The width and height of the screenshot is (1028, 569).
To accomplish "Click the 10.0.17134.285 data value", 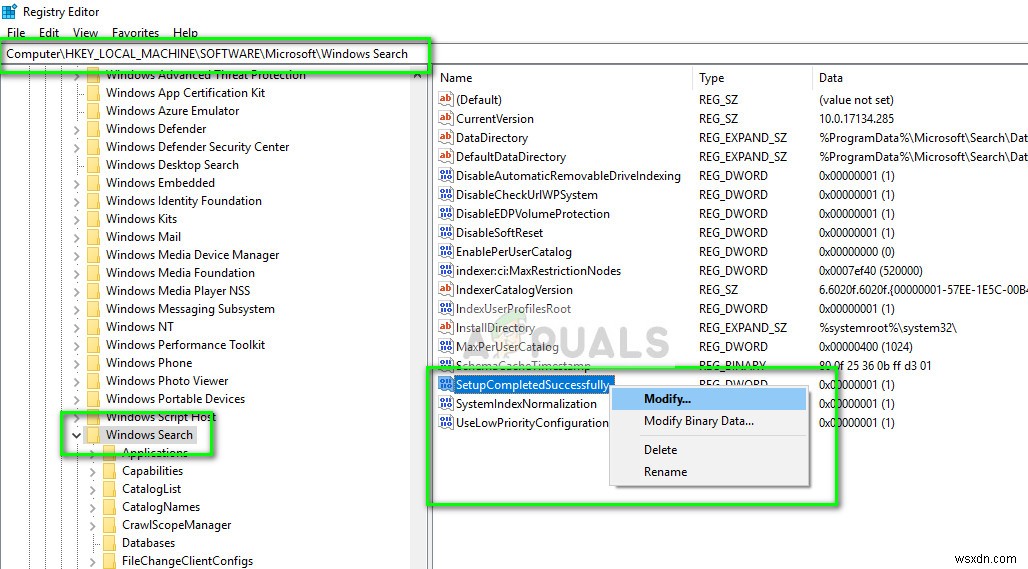I will pos(856,119).
